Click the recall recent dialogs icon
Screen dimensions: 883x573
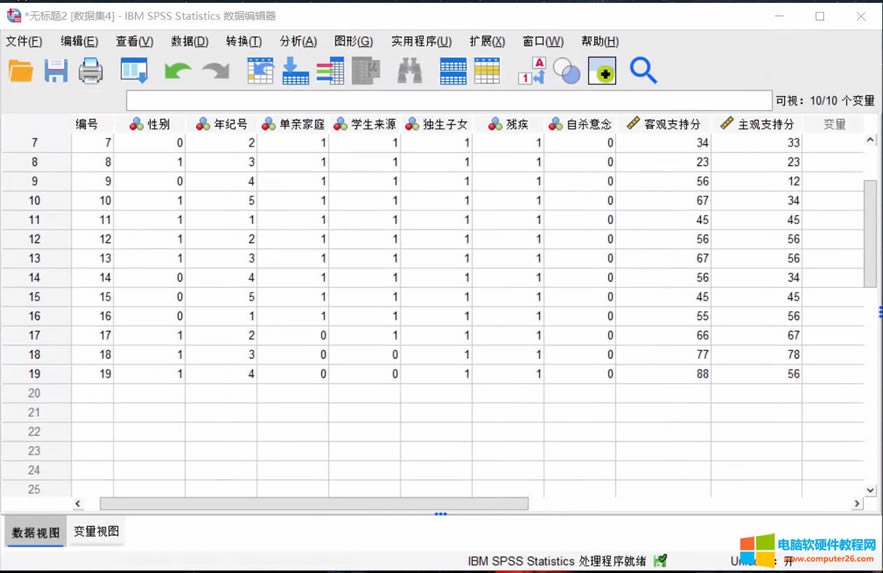(134, 71)
